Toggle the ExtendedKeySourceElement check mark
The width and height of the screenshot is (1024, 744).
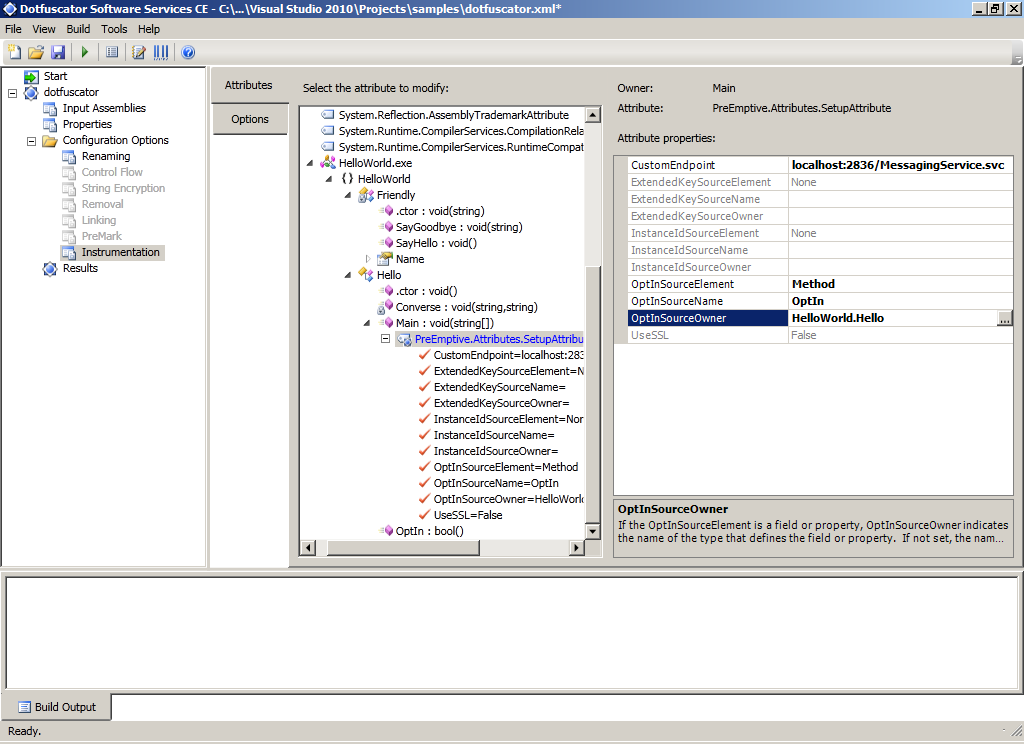point(424,371)
